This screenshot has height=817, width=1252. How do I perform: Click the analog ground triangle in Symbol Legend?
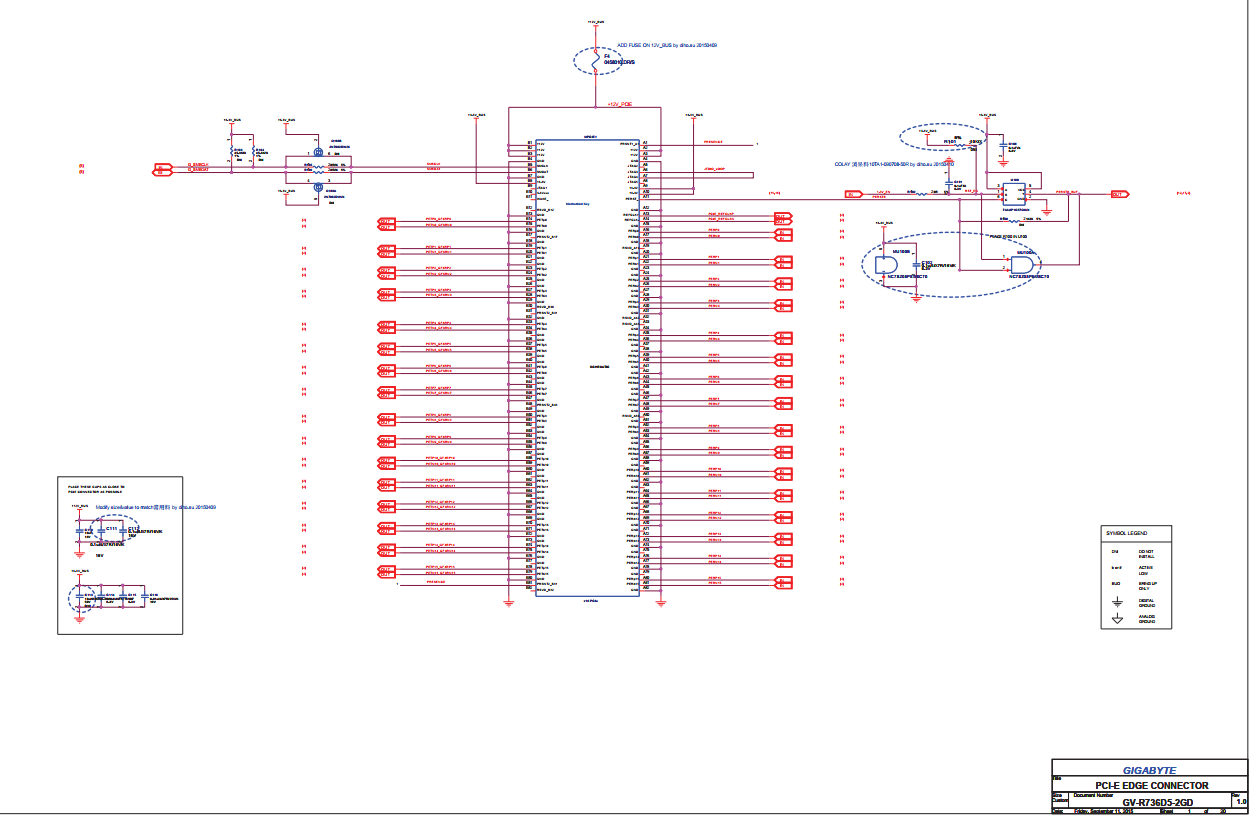[x=1117, y=620]
